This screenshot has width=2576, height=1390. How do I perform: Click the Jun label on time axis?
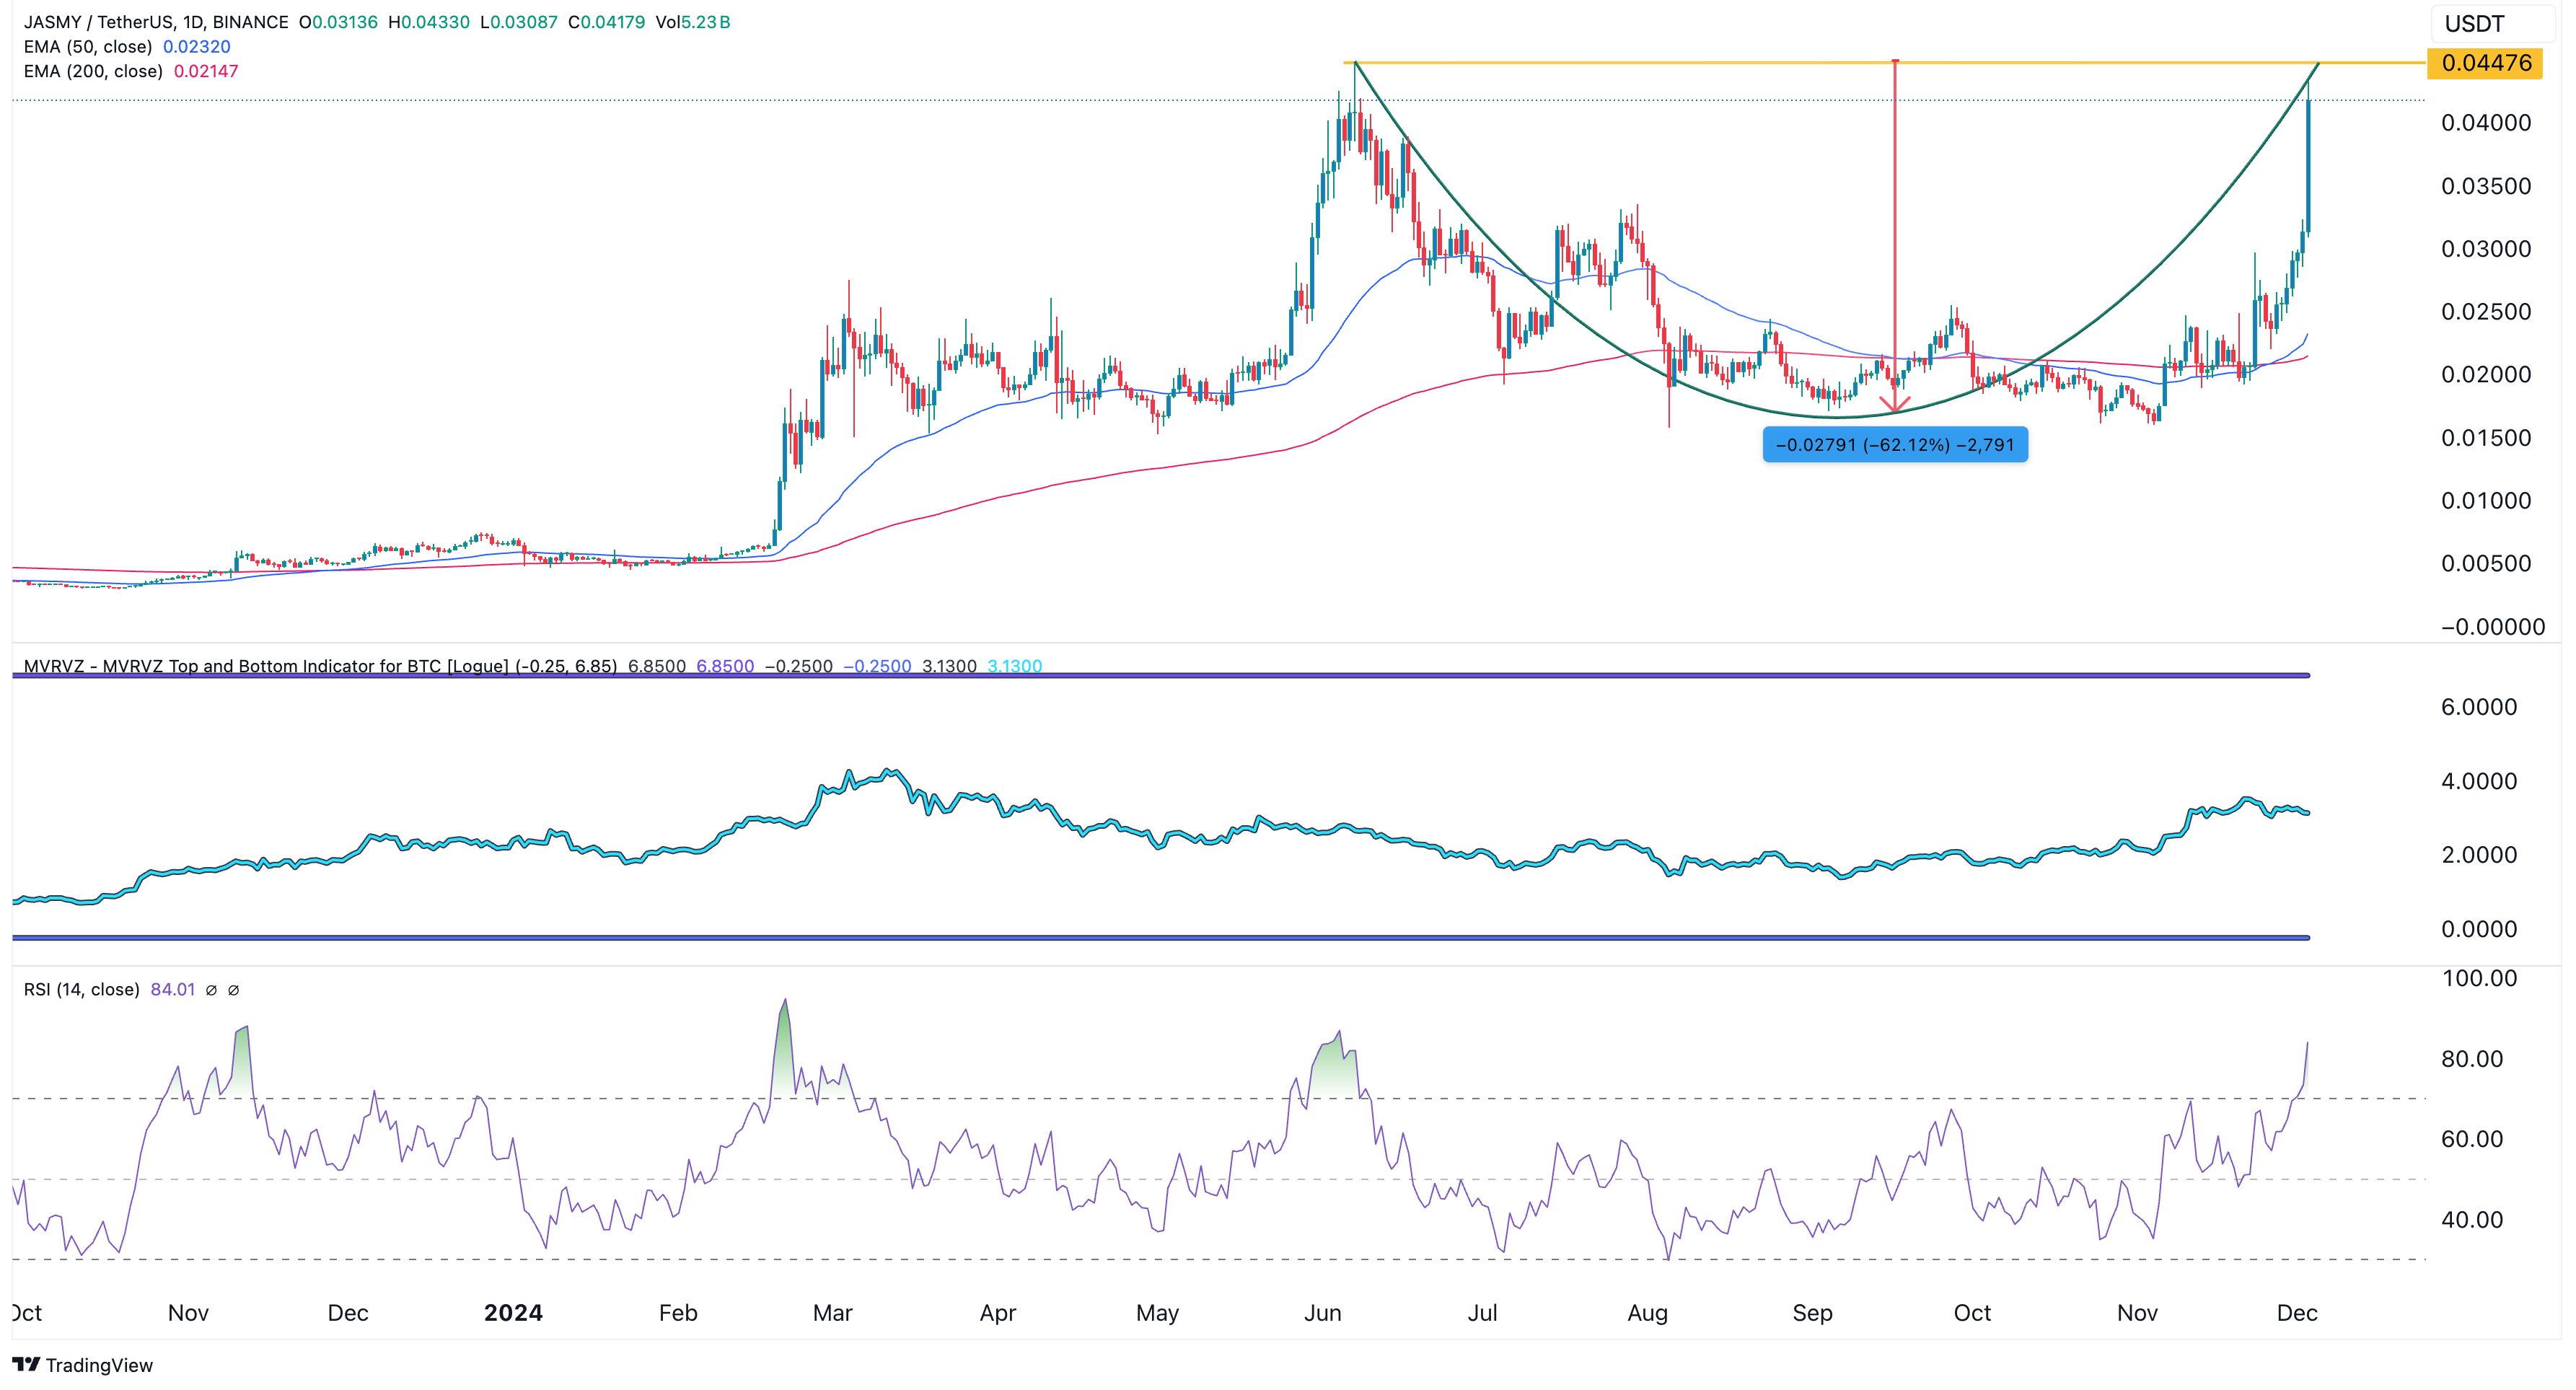(1322, 1313)
